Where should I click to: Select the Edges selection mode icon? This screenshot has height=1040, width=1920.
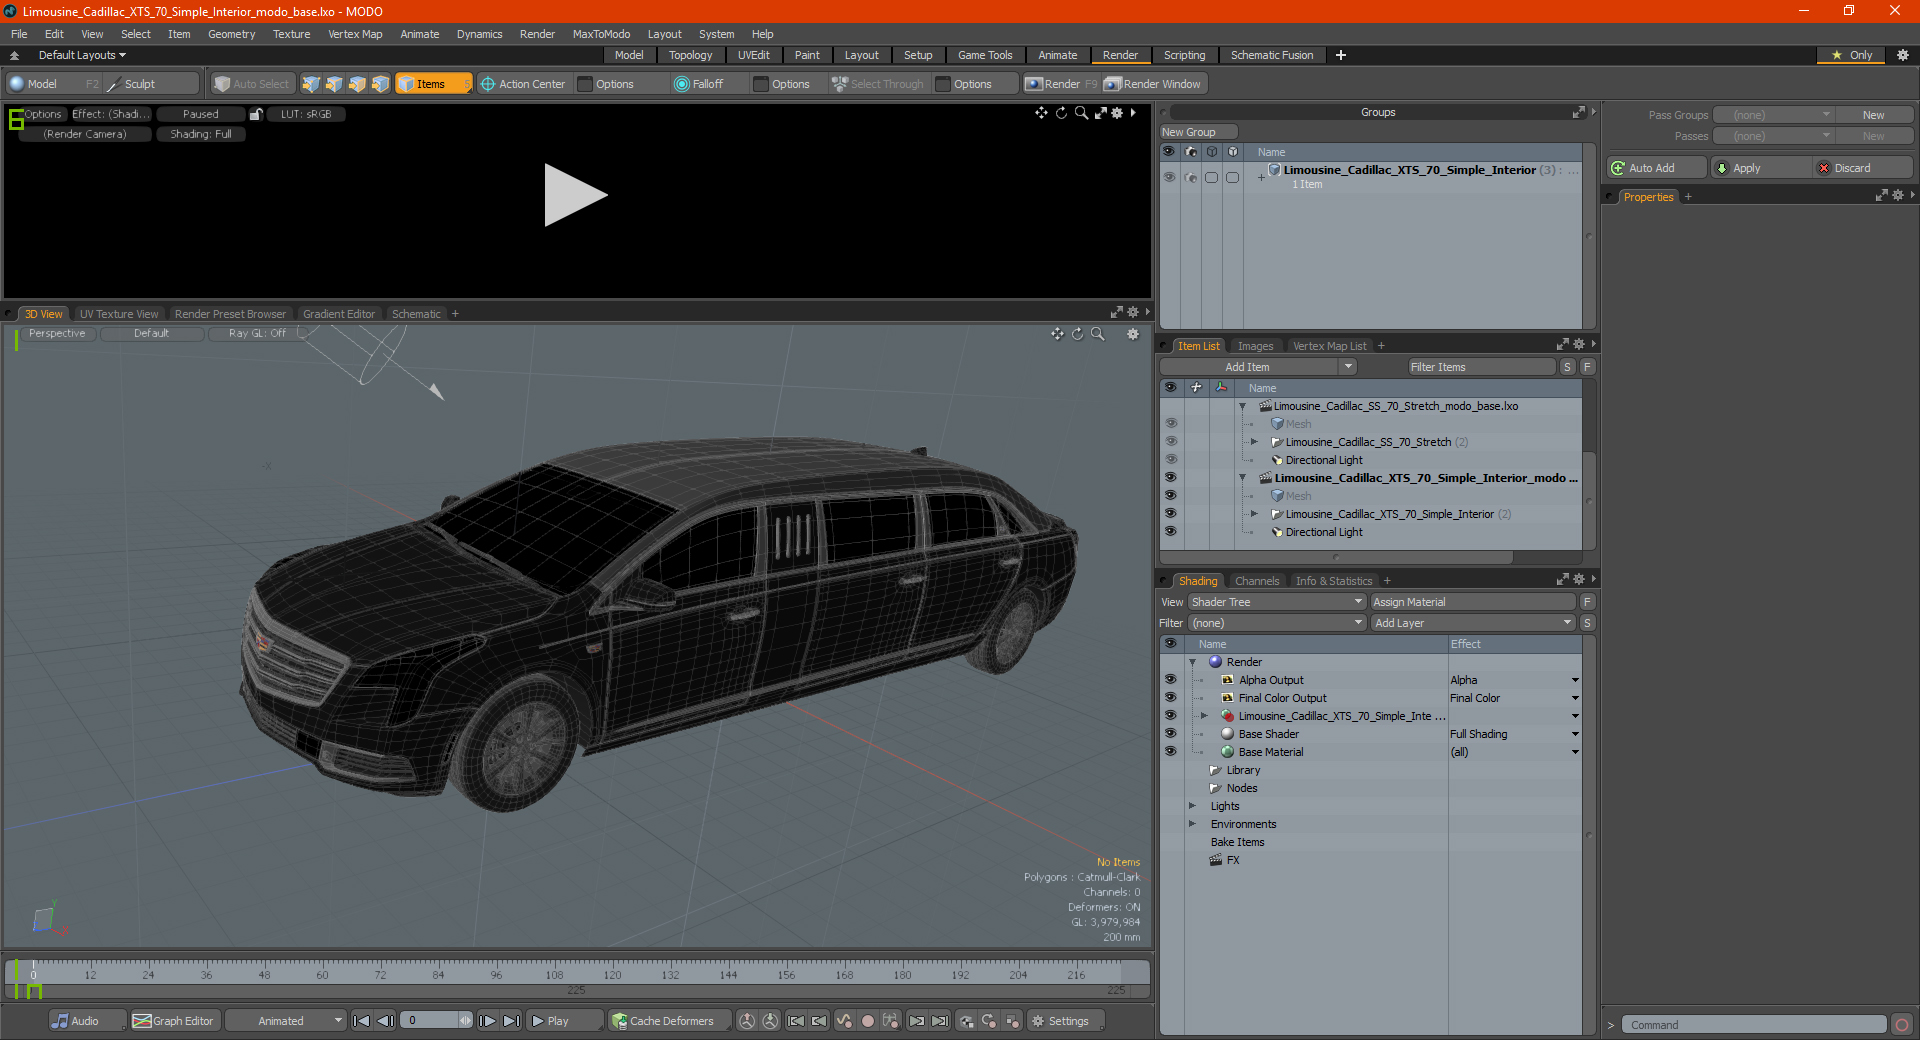[x=334, y=84]
